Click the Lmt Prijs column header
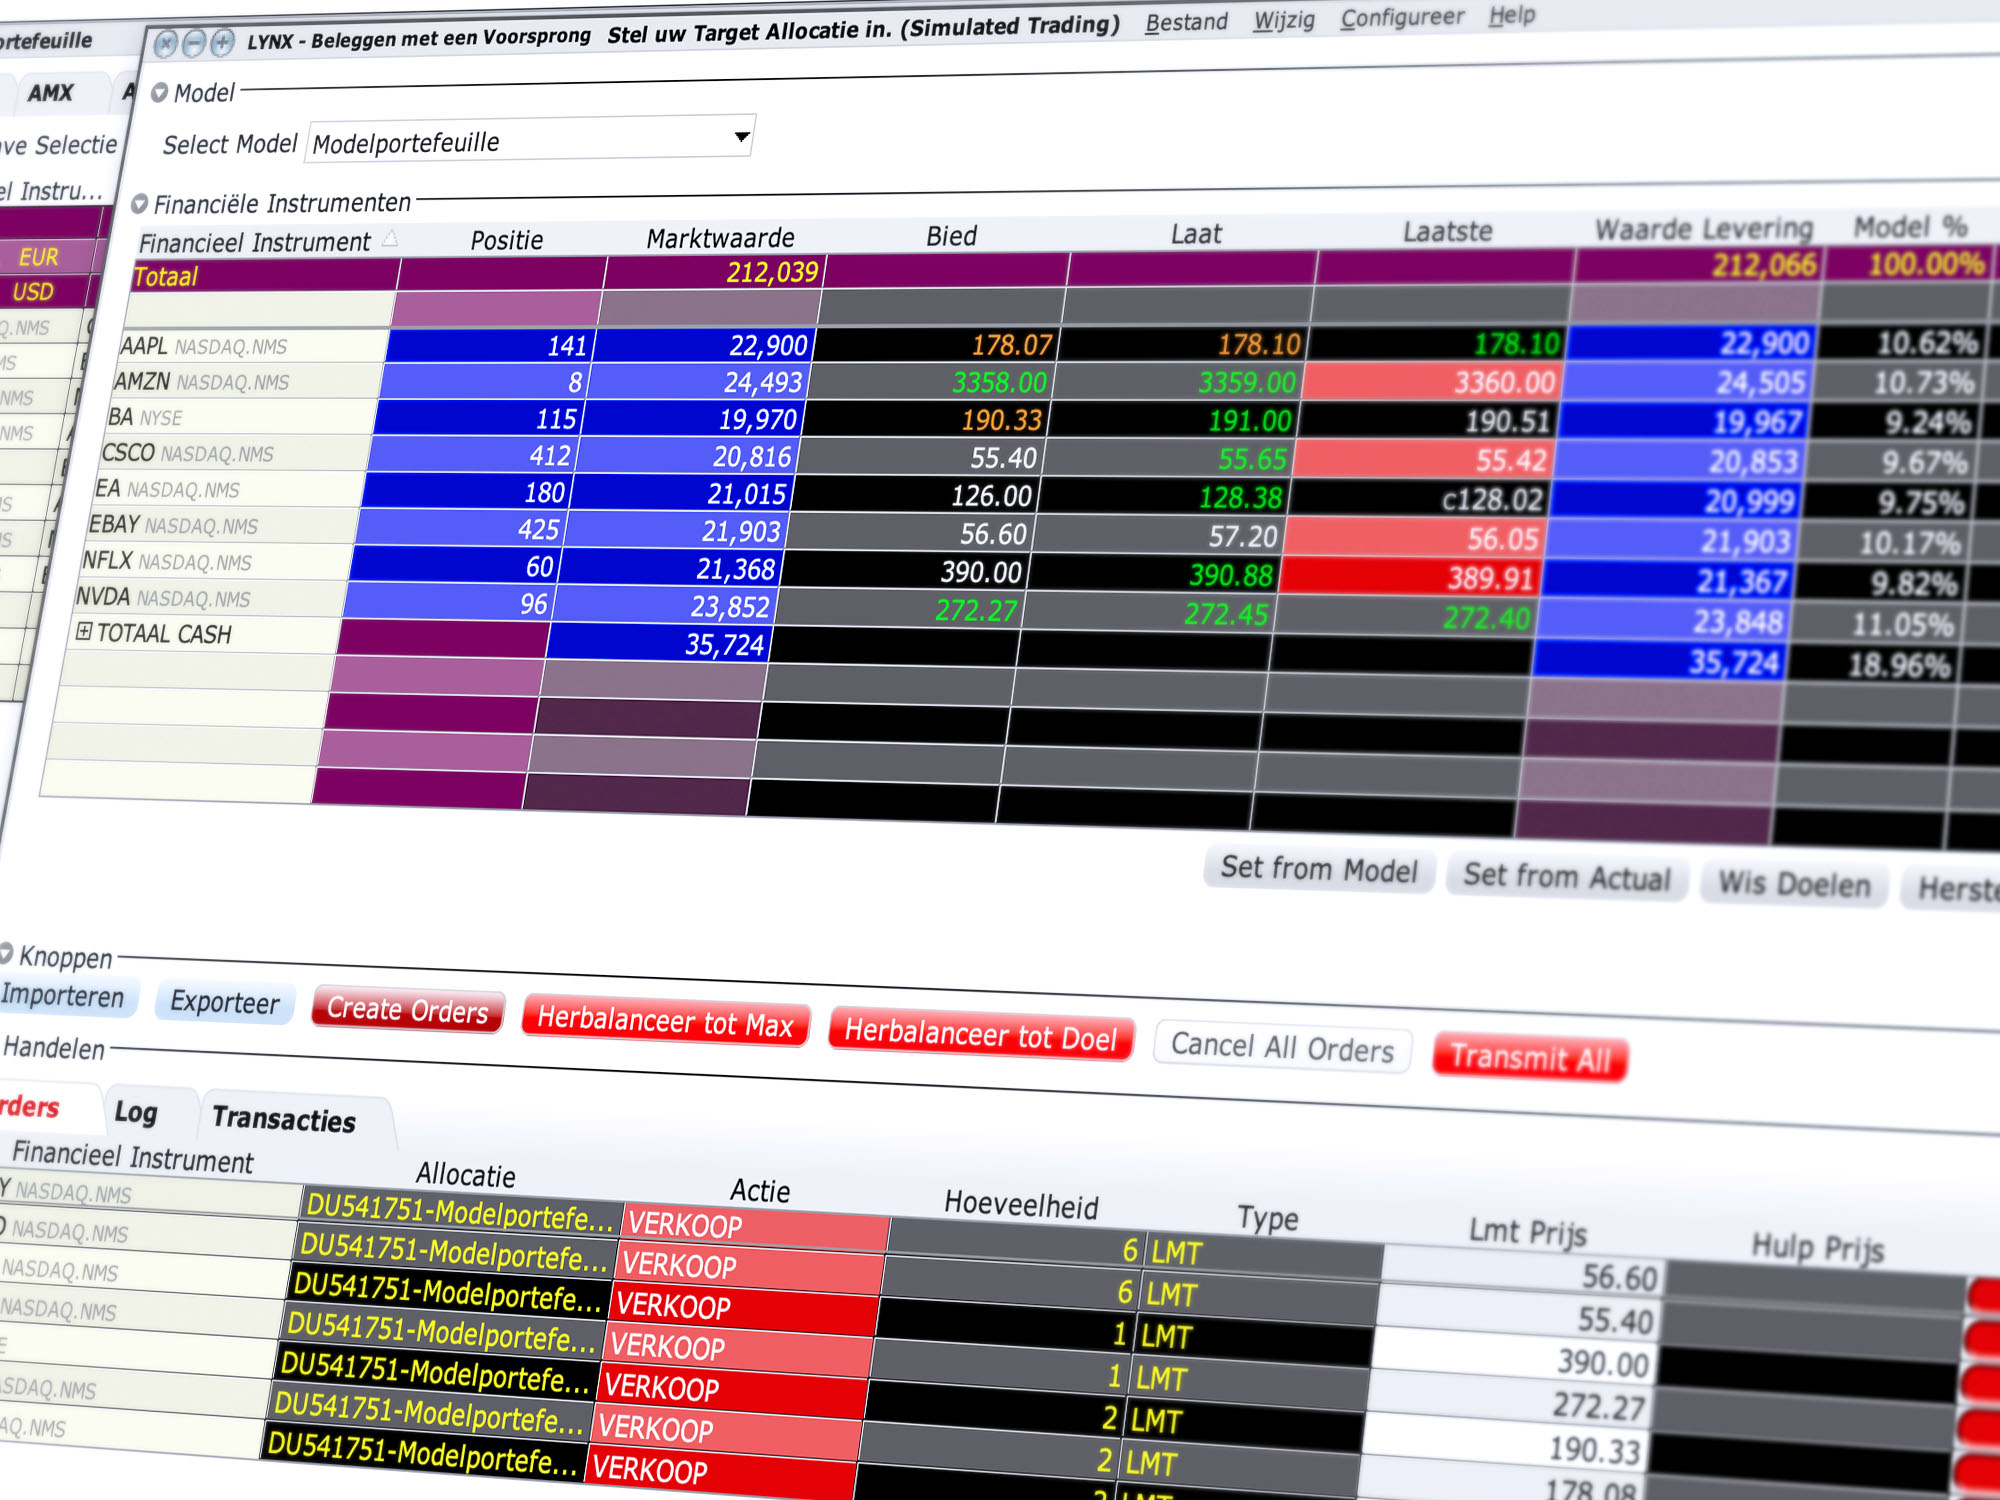The width and height of the screenshot is (2000, 1500). pyautogui.click(x=1527, y=1231)
